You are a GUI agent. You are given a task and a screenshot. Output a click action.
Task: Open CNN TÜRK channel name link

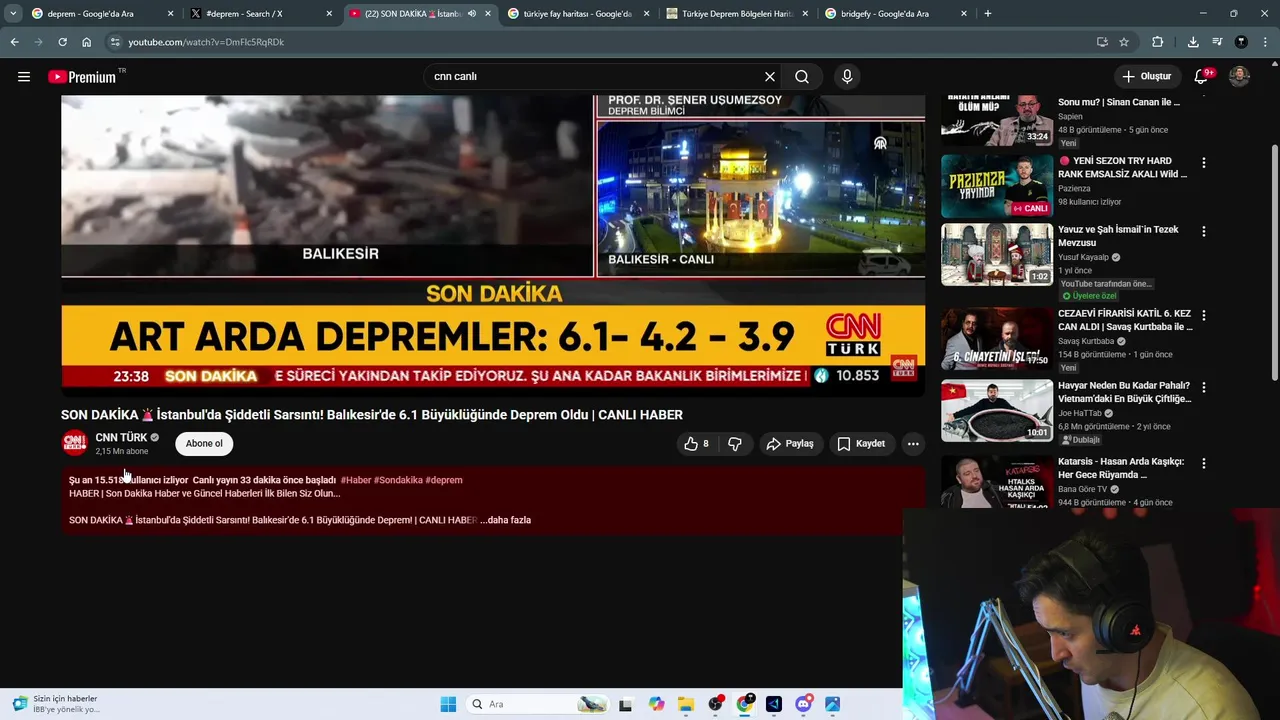121,437
